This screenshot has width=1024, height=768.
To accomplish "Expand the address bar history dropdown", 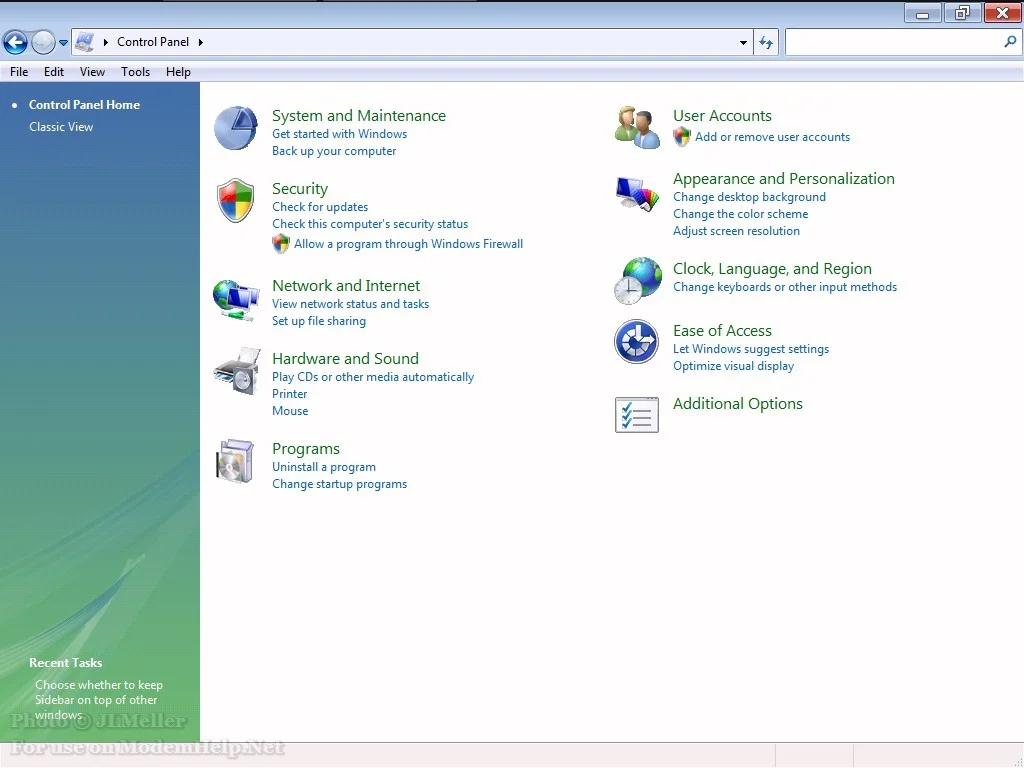I will (743, 42).
